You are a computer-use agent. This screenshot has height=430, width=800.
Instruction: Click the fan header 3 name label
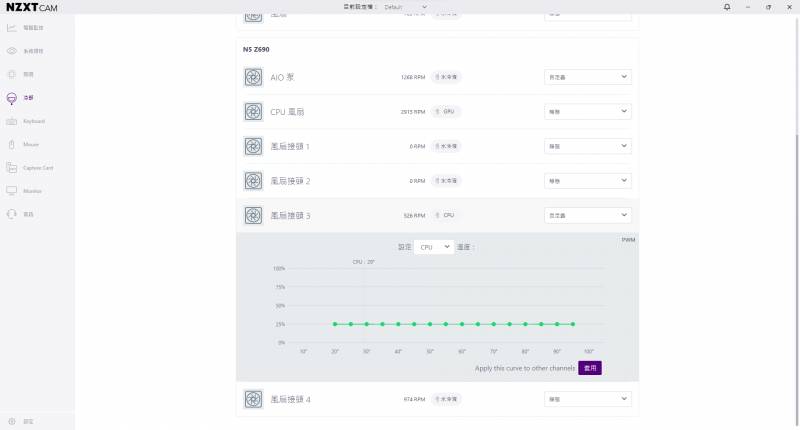point(290,215)
